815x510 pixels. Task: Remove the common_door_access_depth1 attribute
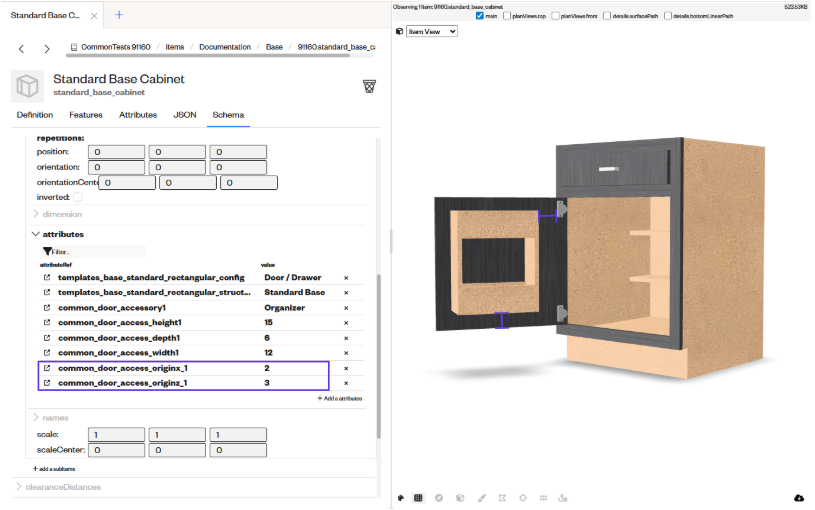click(x=346, y=338)
